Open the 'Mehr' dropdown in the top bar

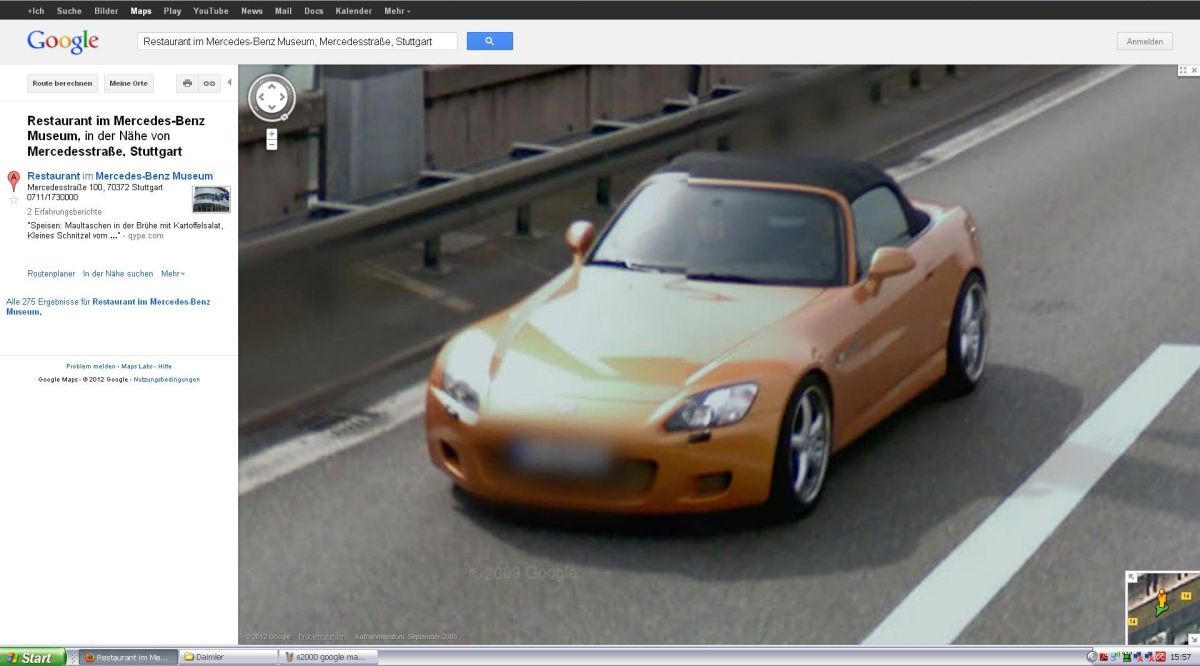tap(397, 11)
